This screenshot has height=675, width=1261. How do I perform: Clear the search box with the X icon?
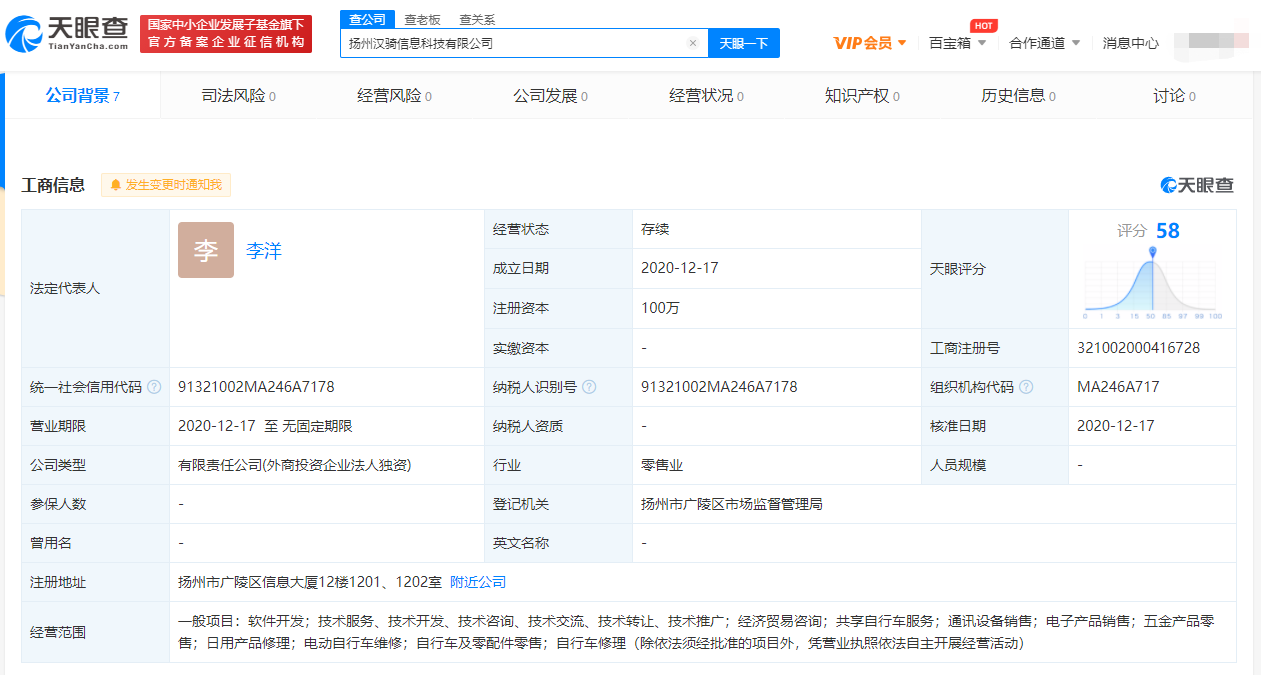(692, 43)
